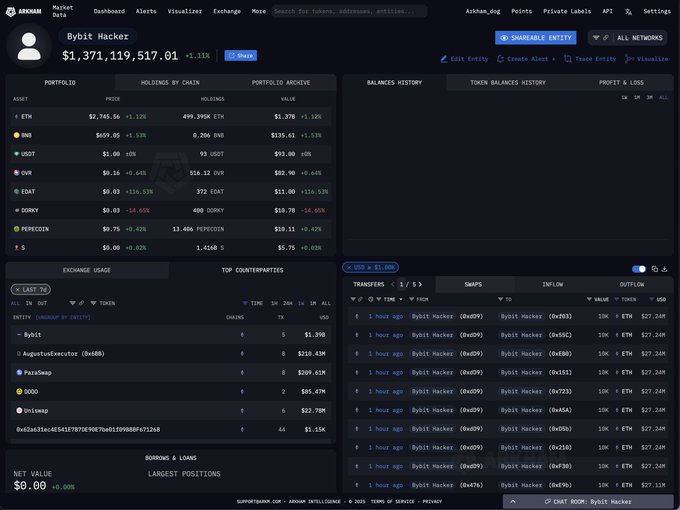
Task: Open the TIME filter in counterparties
Action: coord(253,304)
